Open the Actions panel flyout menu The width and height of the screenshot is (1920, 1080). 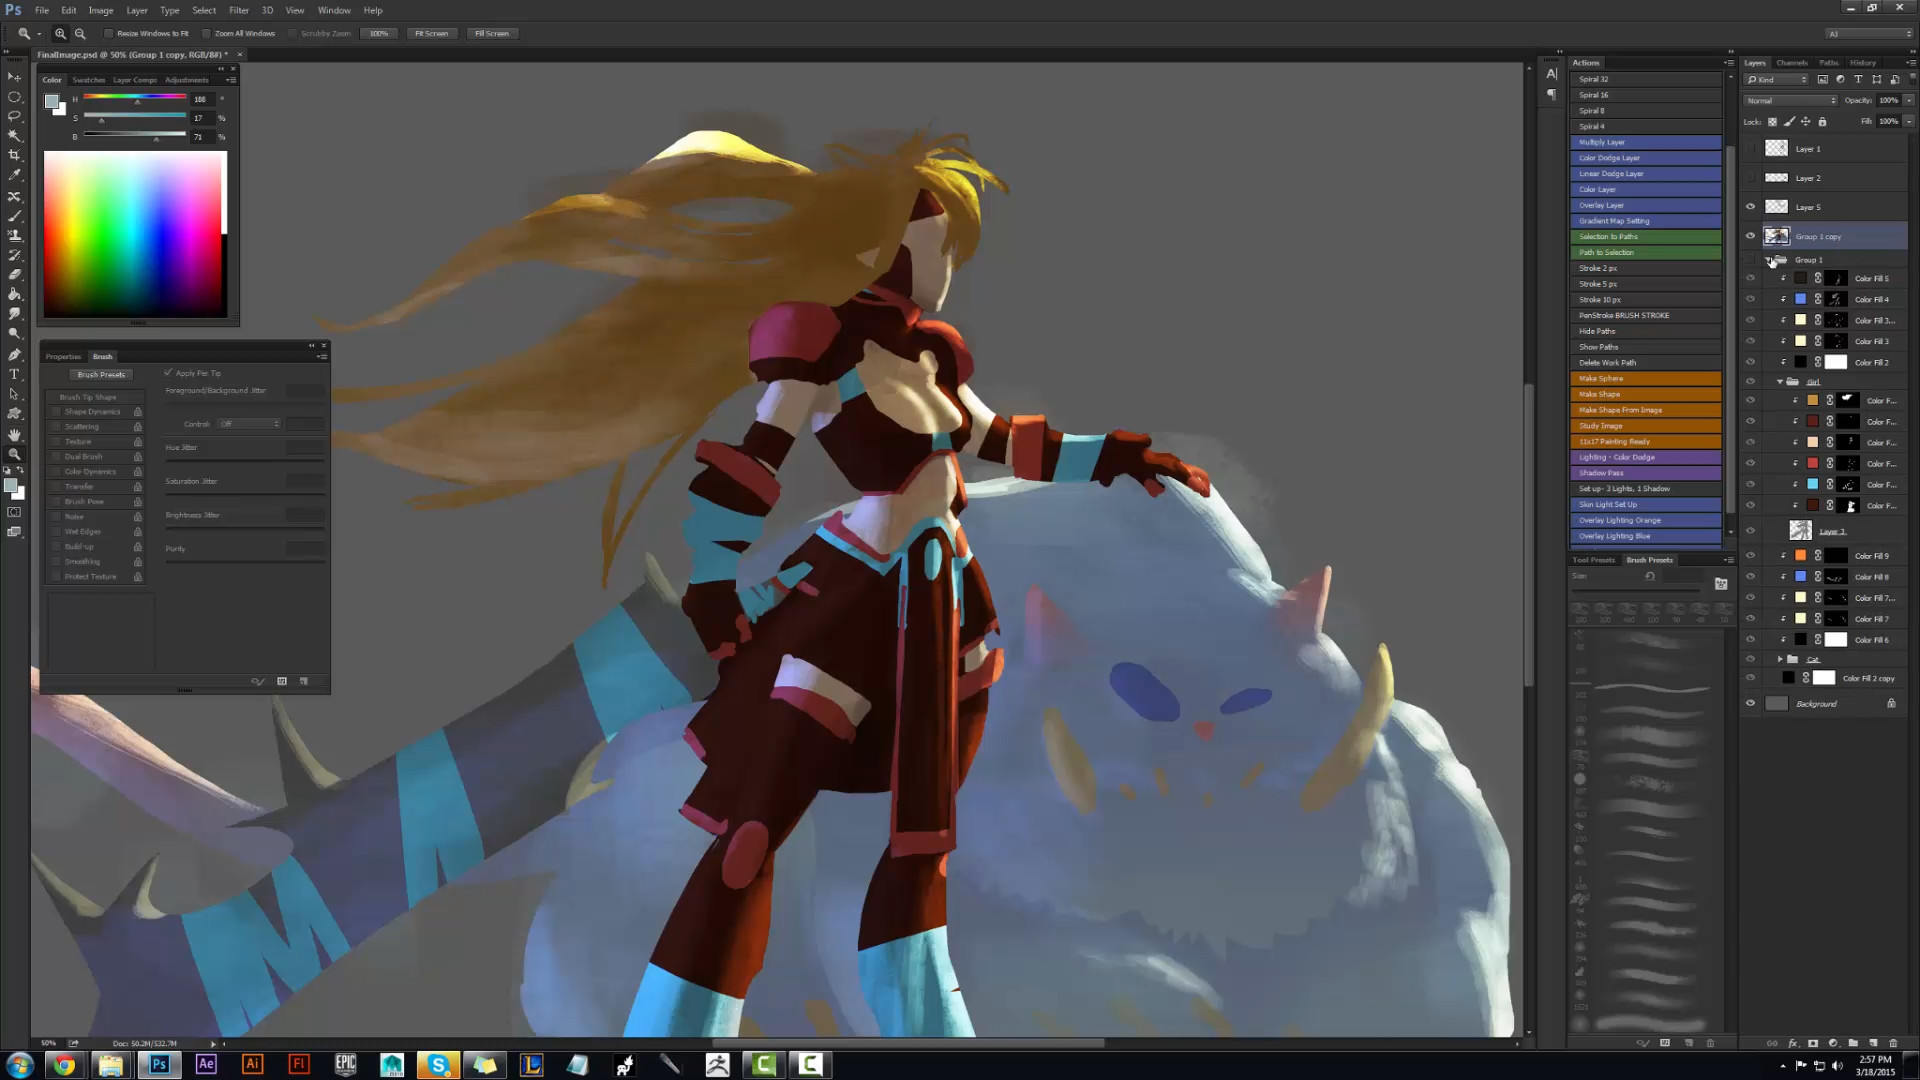1729,63
